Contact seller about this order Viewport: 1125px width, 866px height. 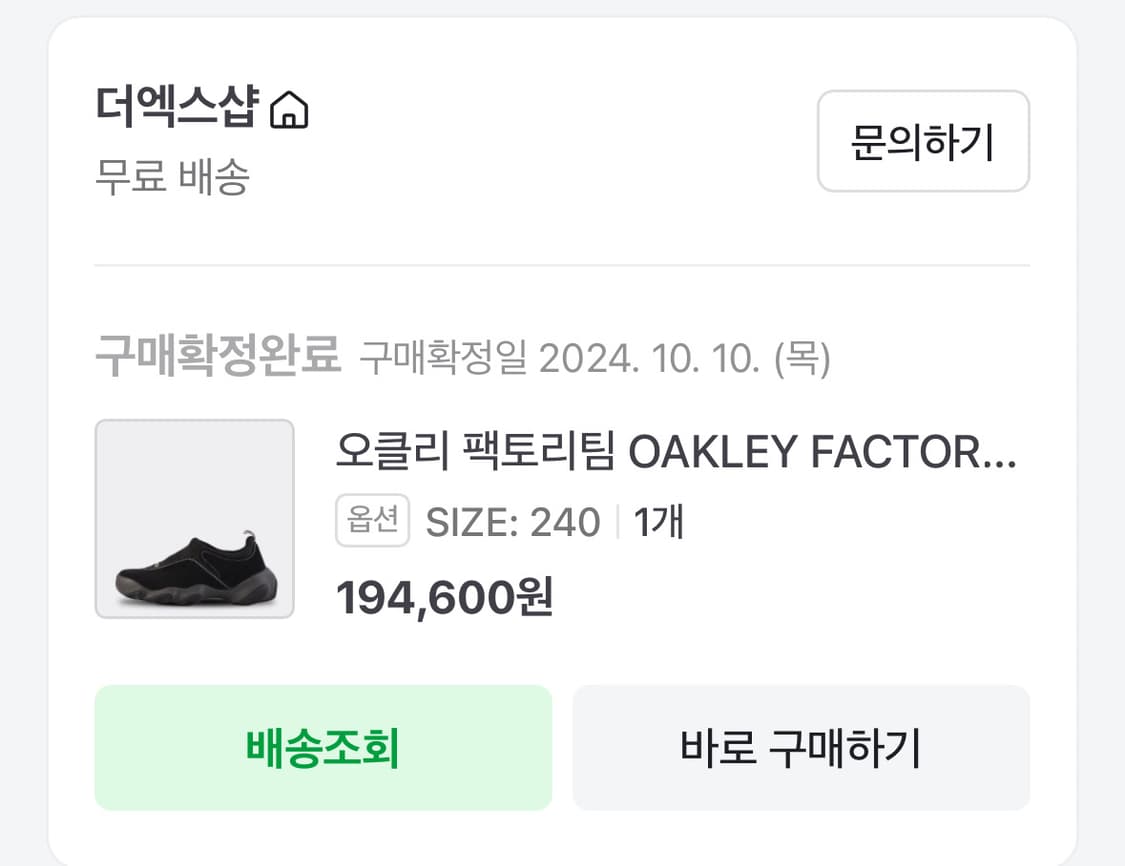coord(921,142)
